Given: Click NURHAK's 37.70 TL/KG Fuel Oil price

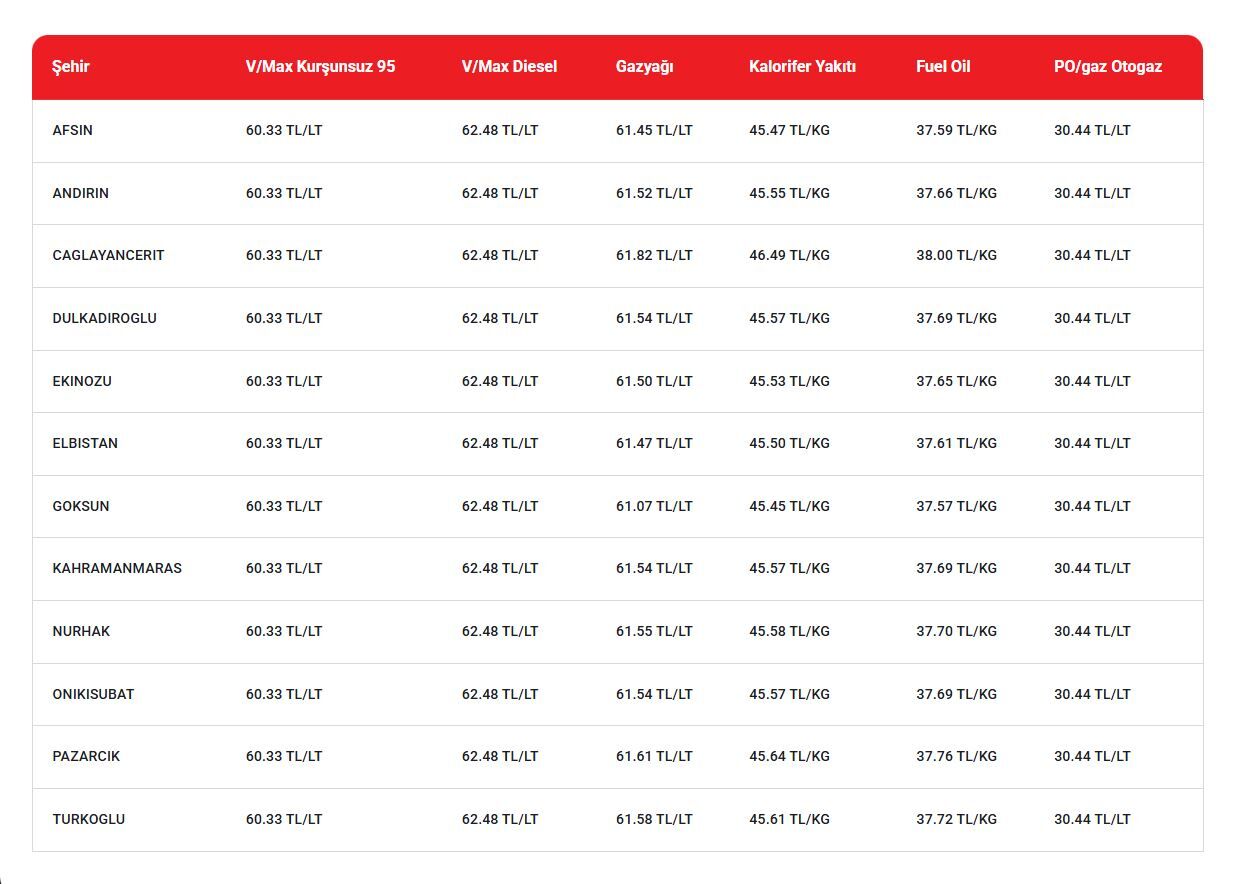Looking at the screenshot, I should coord(956,631).
